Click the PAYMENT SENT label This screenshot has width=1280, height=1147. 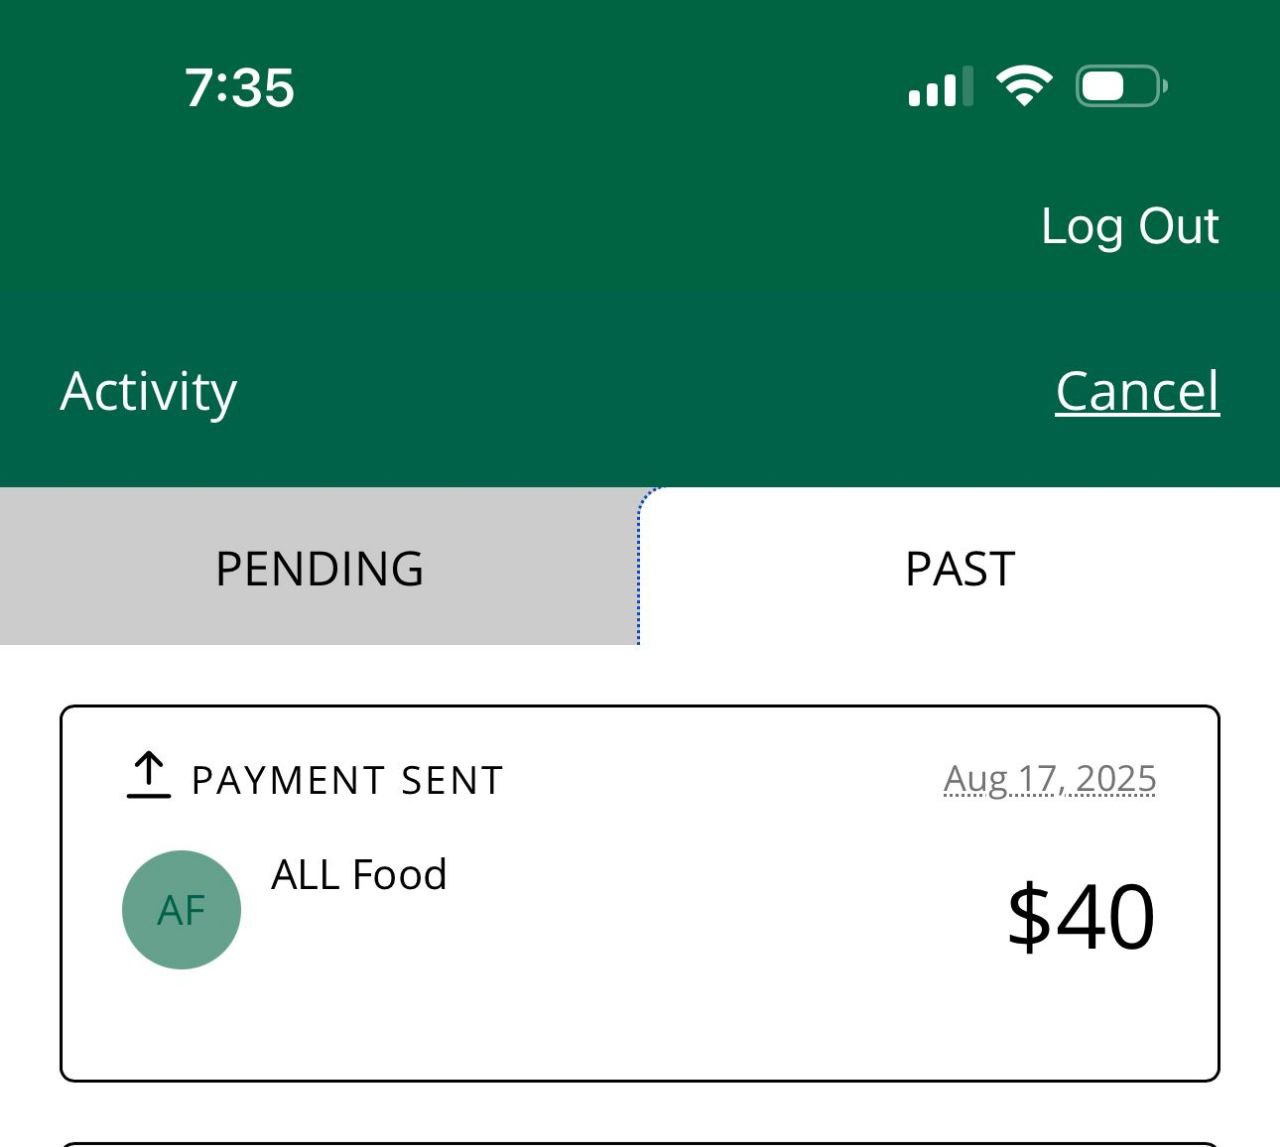347,780
